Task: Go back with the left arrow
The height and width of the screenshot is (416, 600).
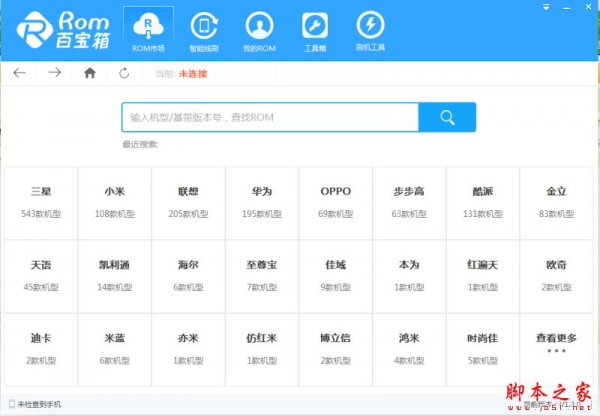Action: click(20, 73)
